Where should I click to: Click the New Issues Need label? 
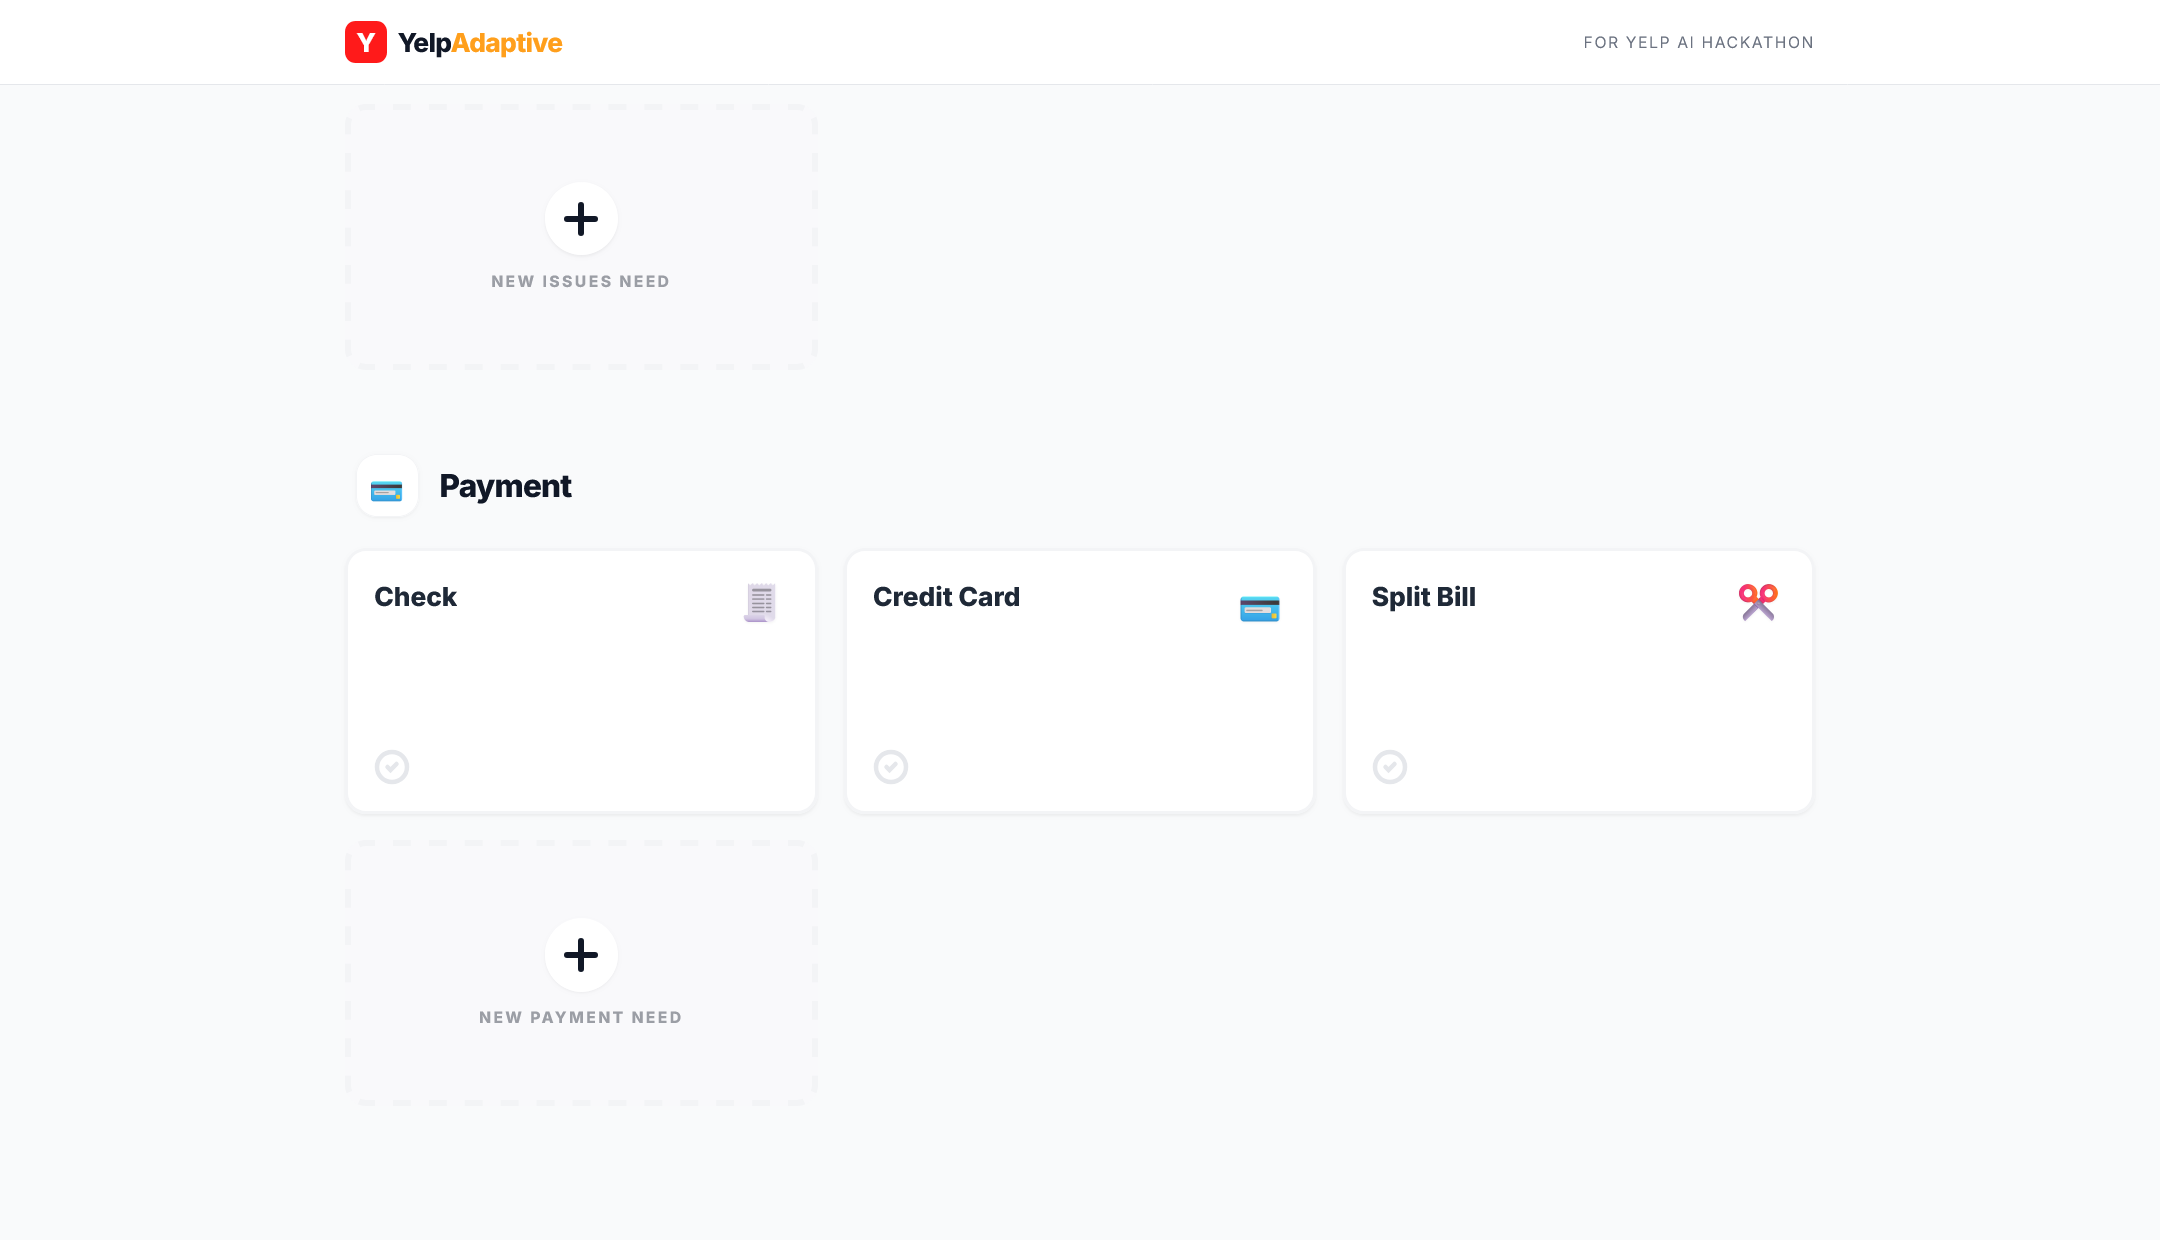(x=580, y=282)
